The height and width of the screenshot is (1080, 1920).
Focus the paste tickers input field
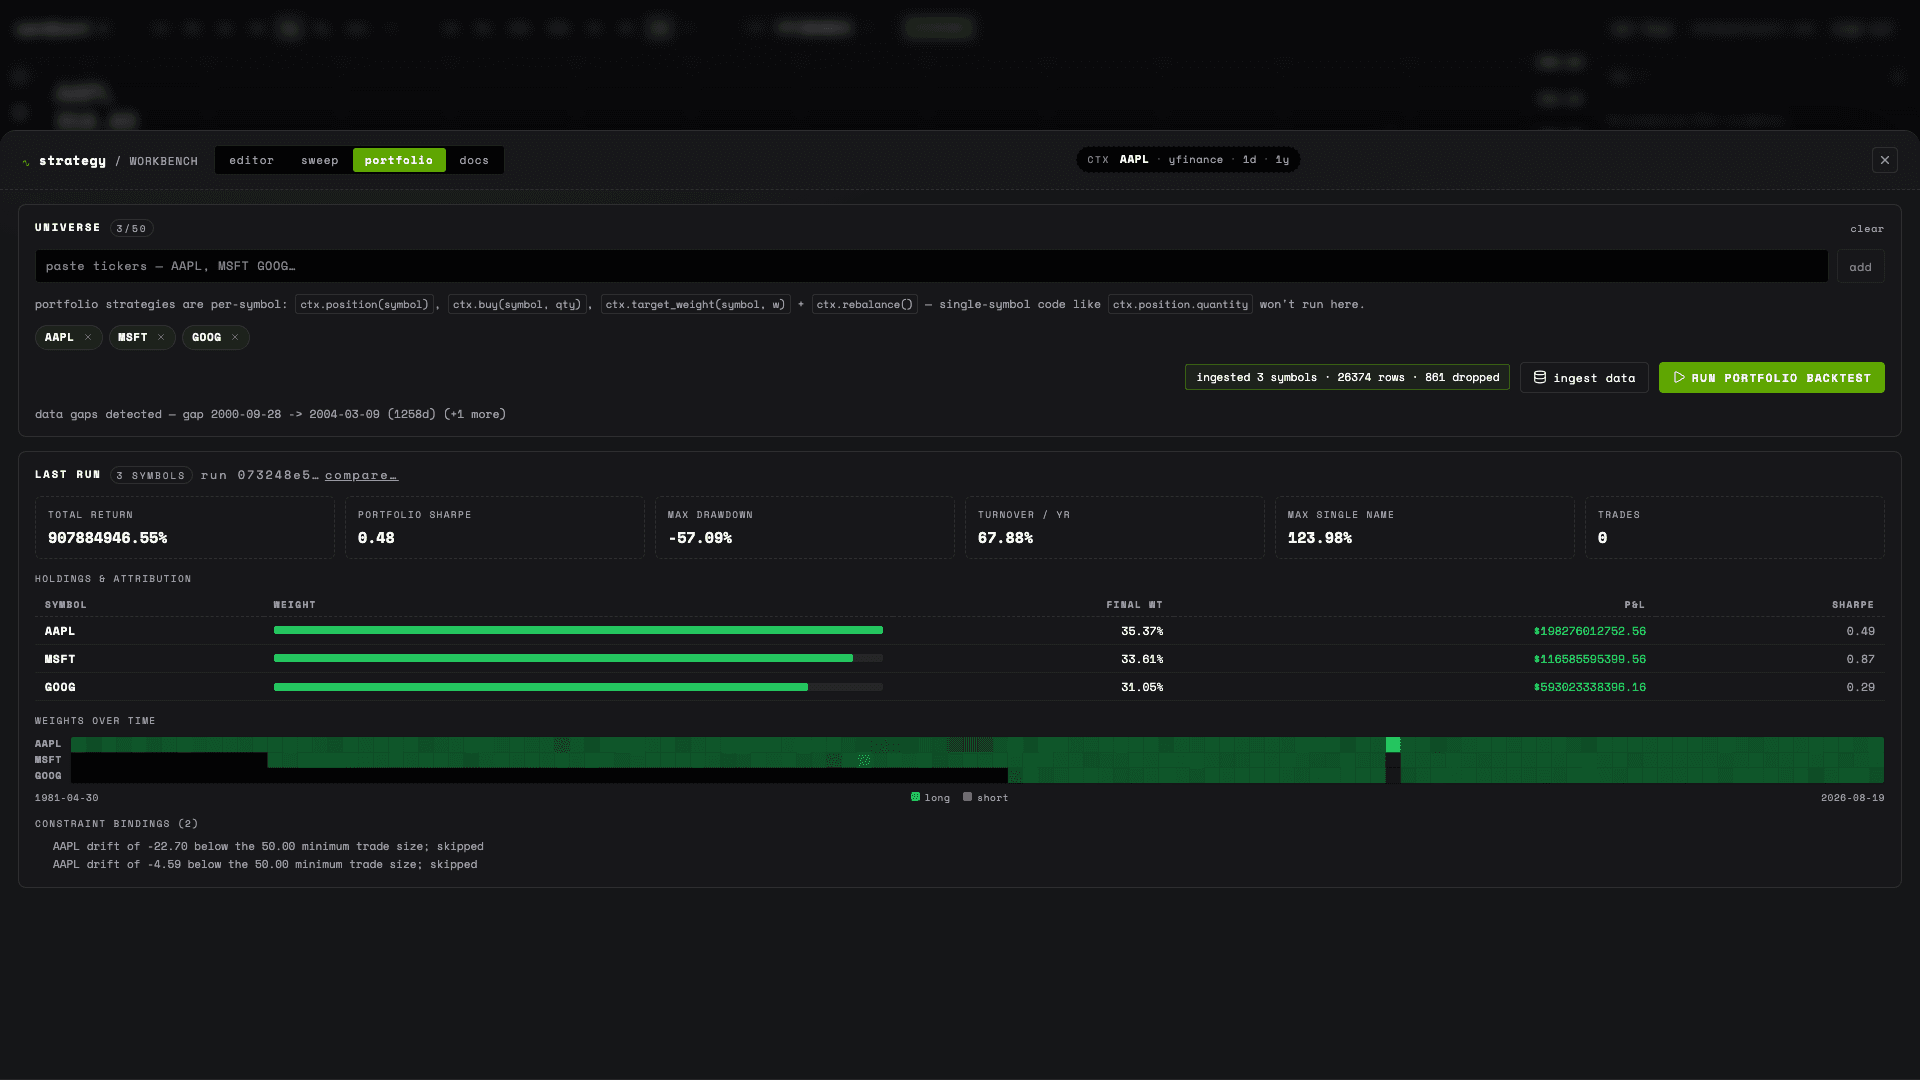pyautogui.click(x=931, y=266)
